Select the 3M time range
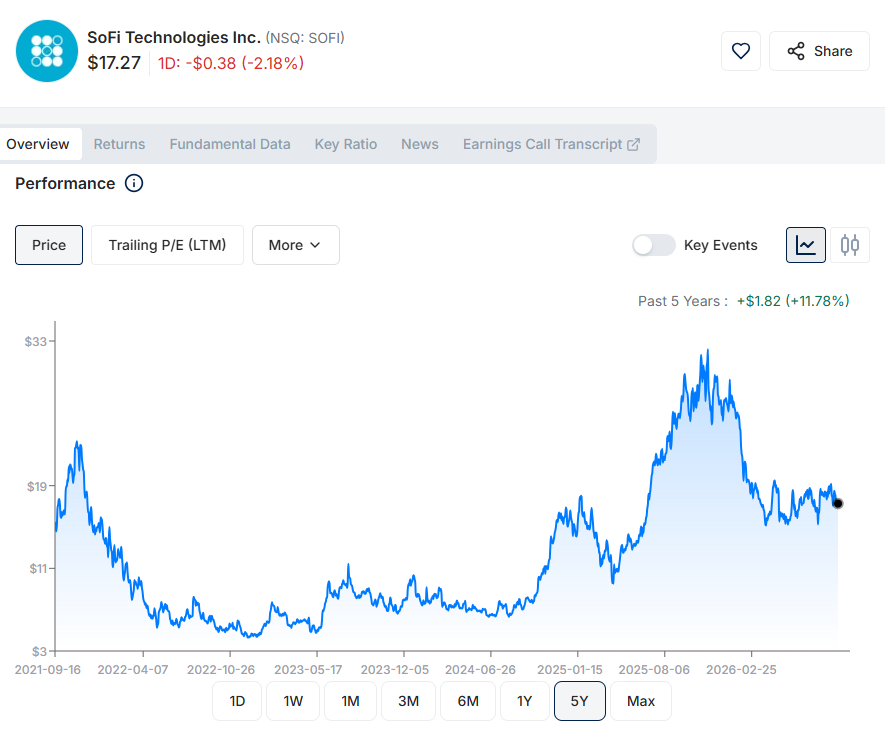 [x=408, y=701]
